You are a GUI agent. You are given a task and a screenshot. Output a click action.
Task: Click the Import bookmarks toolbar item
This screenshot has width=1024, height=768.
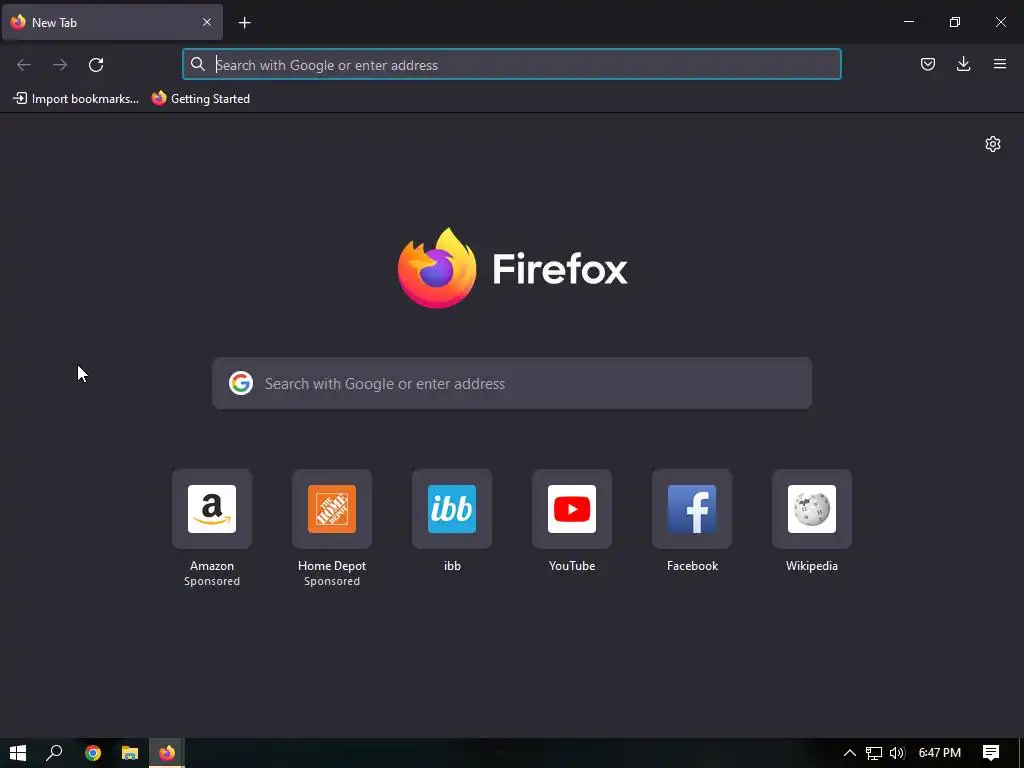(x=76, y=99)
